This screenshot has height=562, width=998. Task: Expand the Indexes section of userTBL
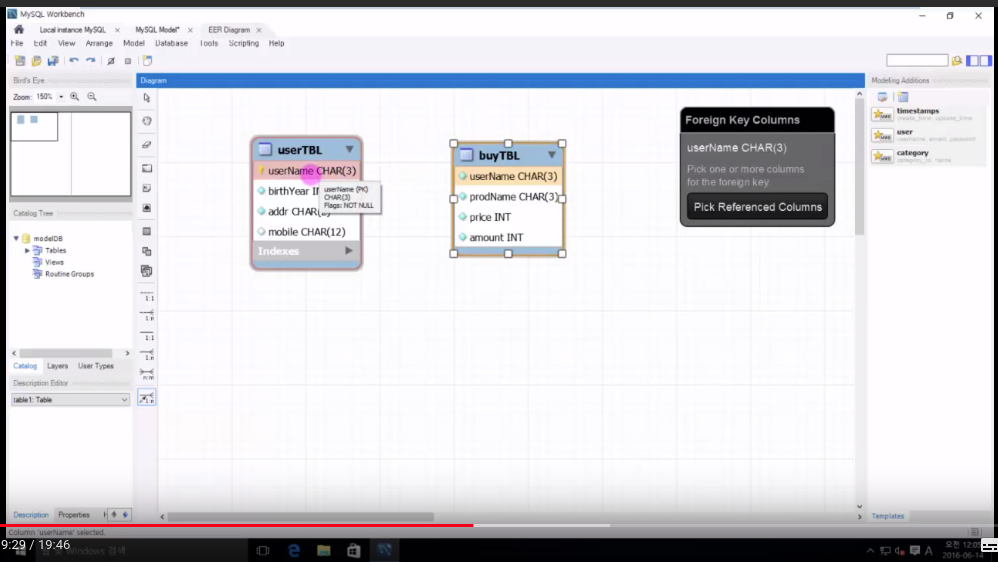pyautogui.click(x=349, y=251)
